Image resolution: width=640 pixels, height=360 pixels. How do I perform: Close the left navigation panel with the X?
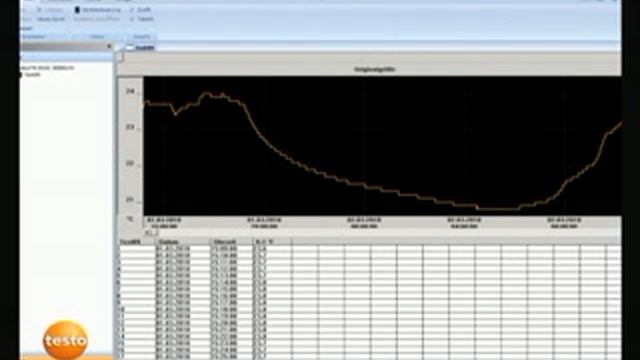[109, 46]
